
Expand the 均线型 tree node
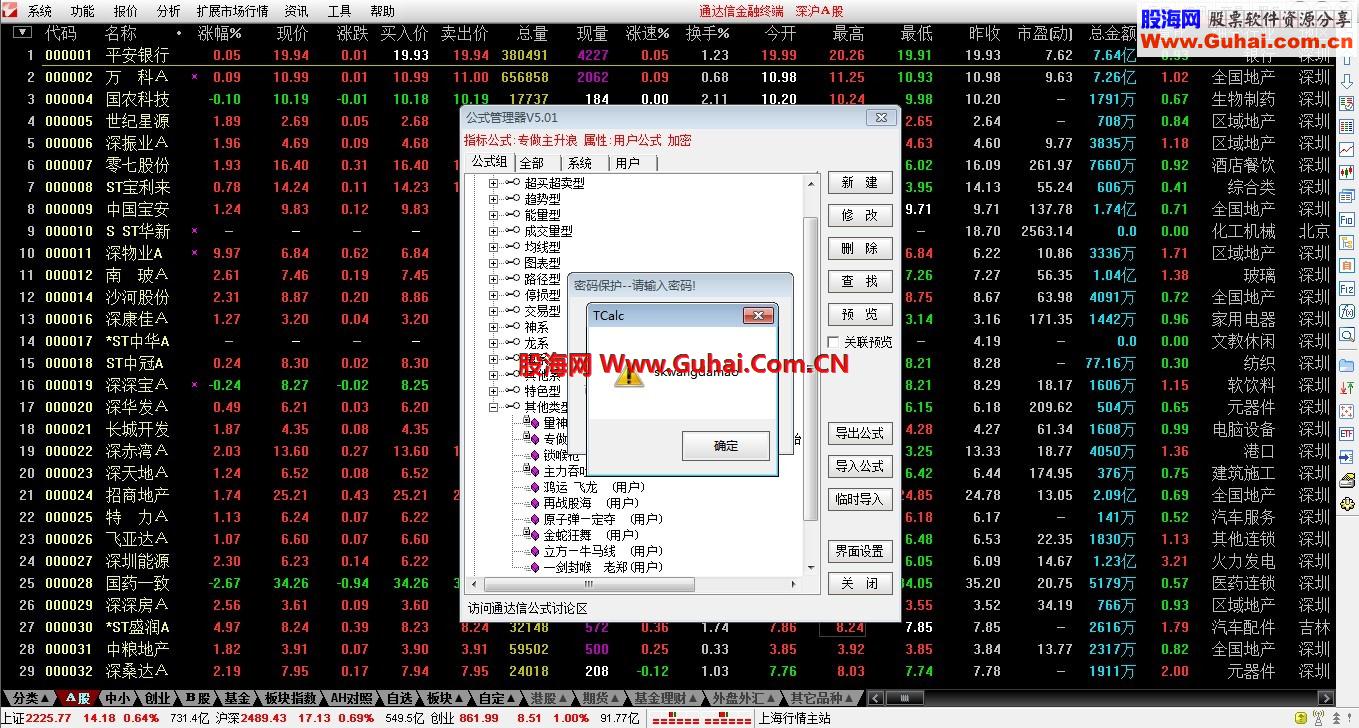(x=493, y=247)
